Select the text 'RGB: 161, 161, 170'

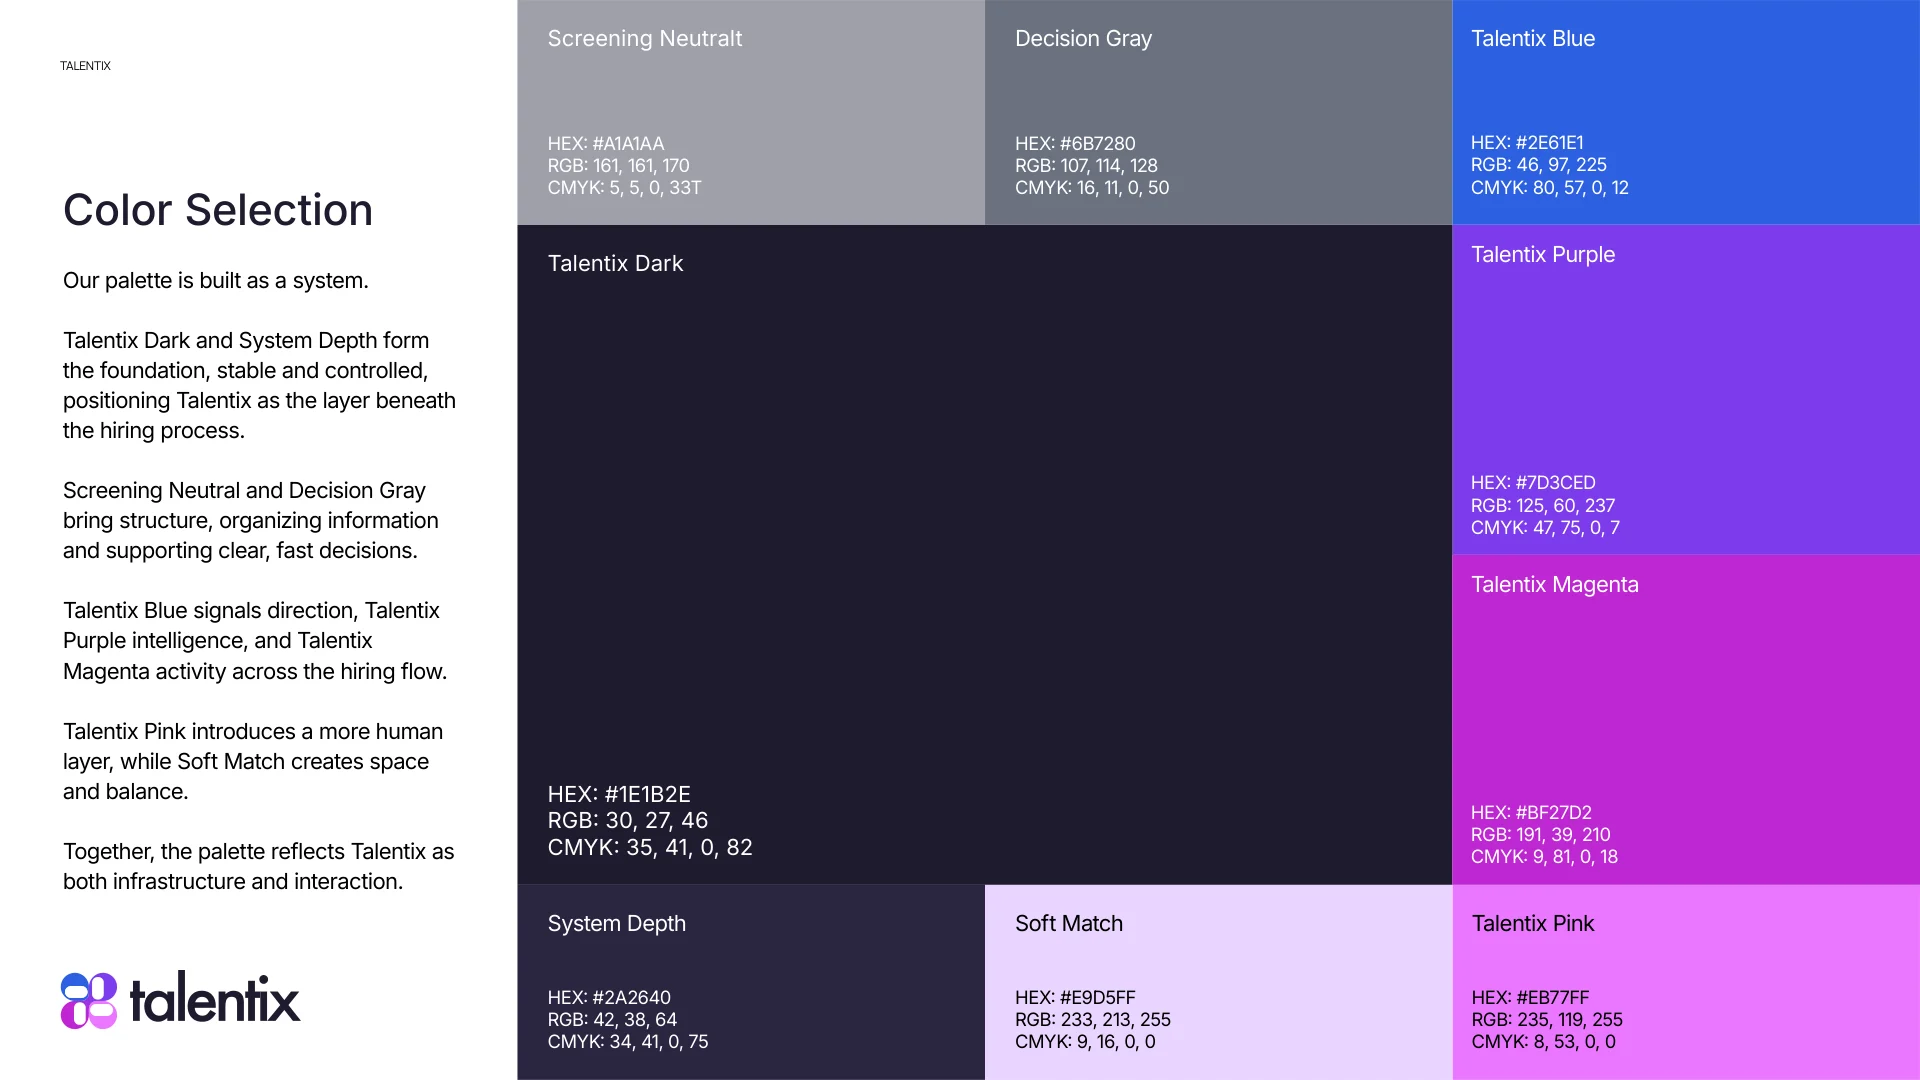click(x=618, y=166)
